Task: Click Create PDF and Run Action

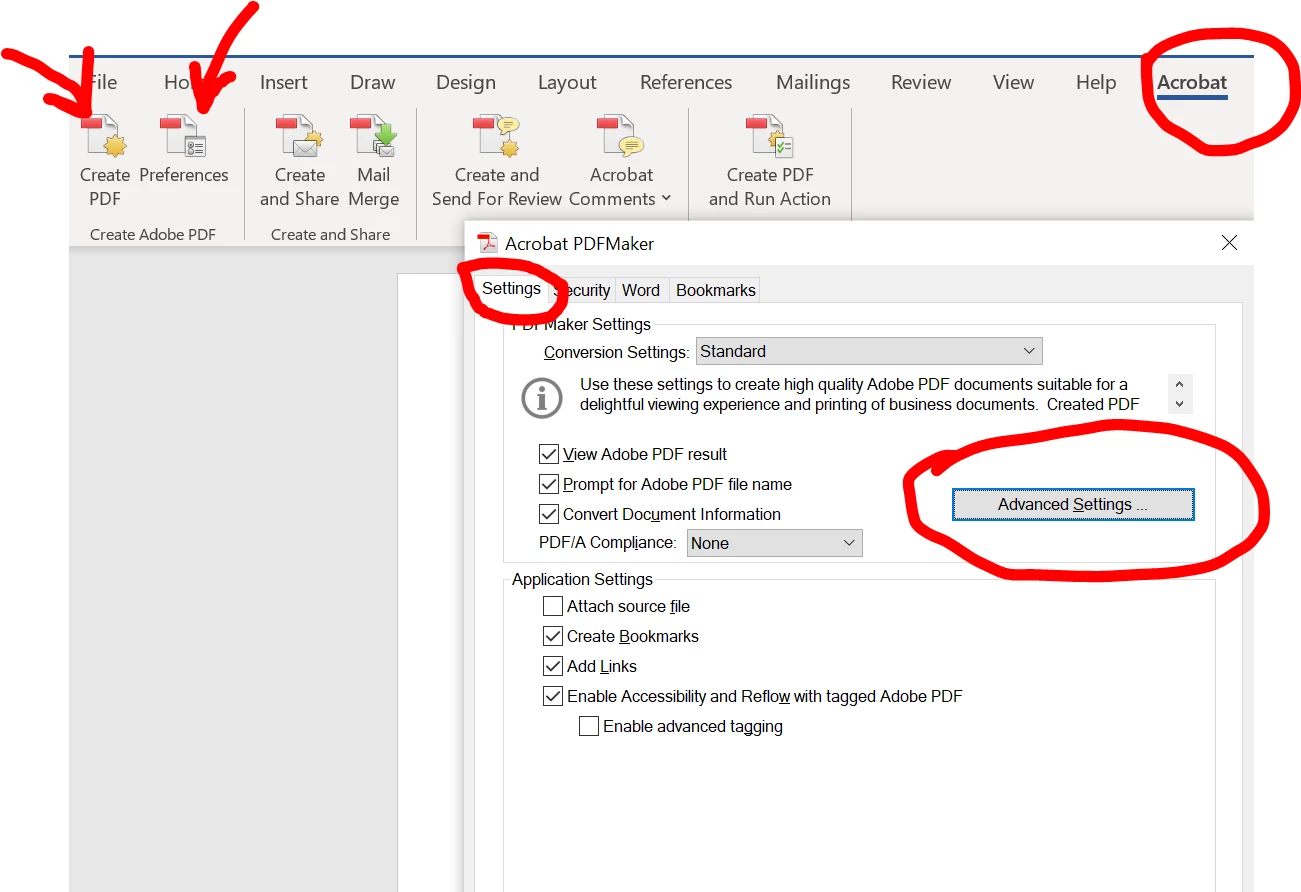Action: tap(770, 161)
